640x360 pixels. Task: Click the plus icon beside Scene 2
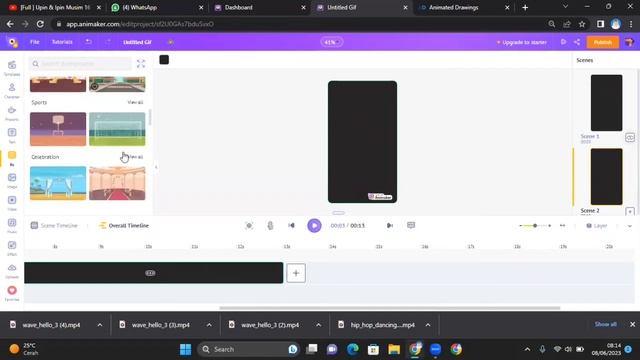(630, 211)
